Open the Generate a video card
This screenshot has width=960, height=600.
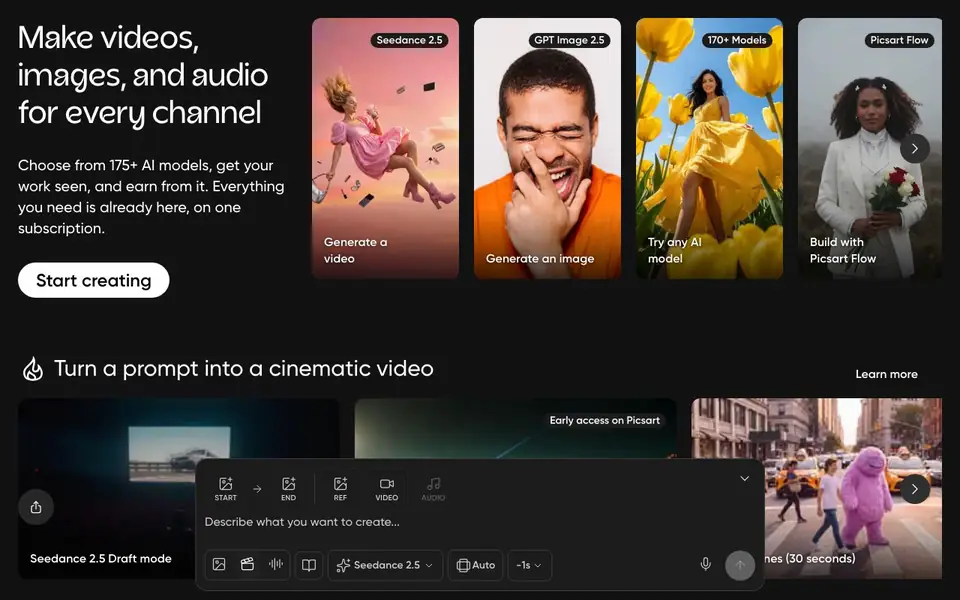pyautogui.click(x=385, y=148)
